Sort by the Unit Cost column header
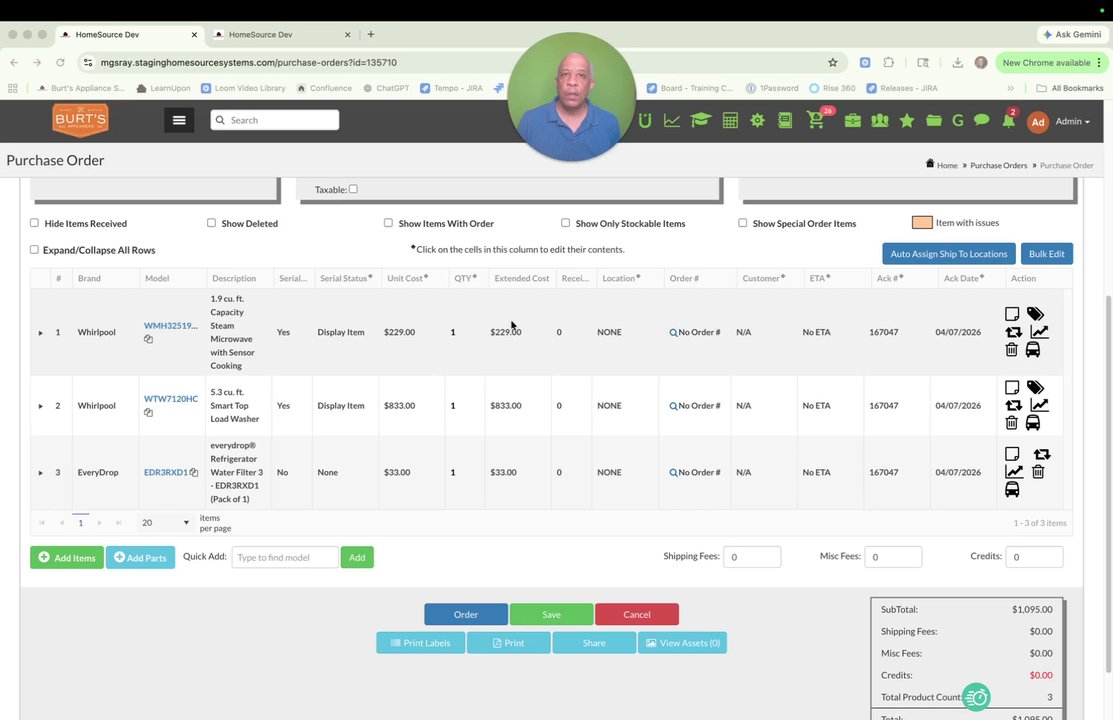Screen dimensions: 1113x720 (x=405, y=278)
